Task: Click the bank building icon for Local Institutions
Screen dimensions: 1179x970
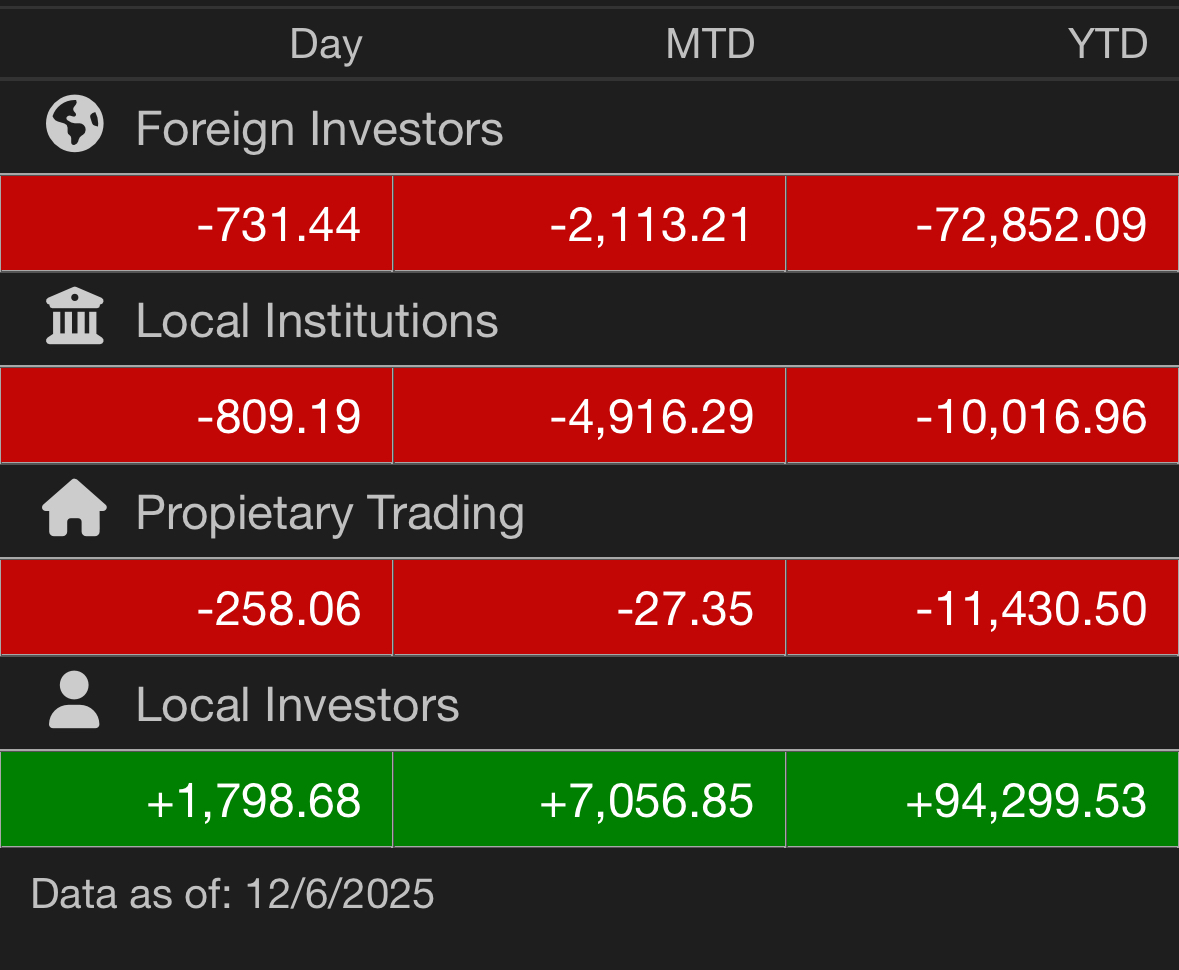Action: coord(74,316)
